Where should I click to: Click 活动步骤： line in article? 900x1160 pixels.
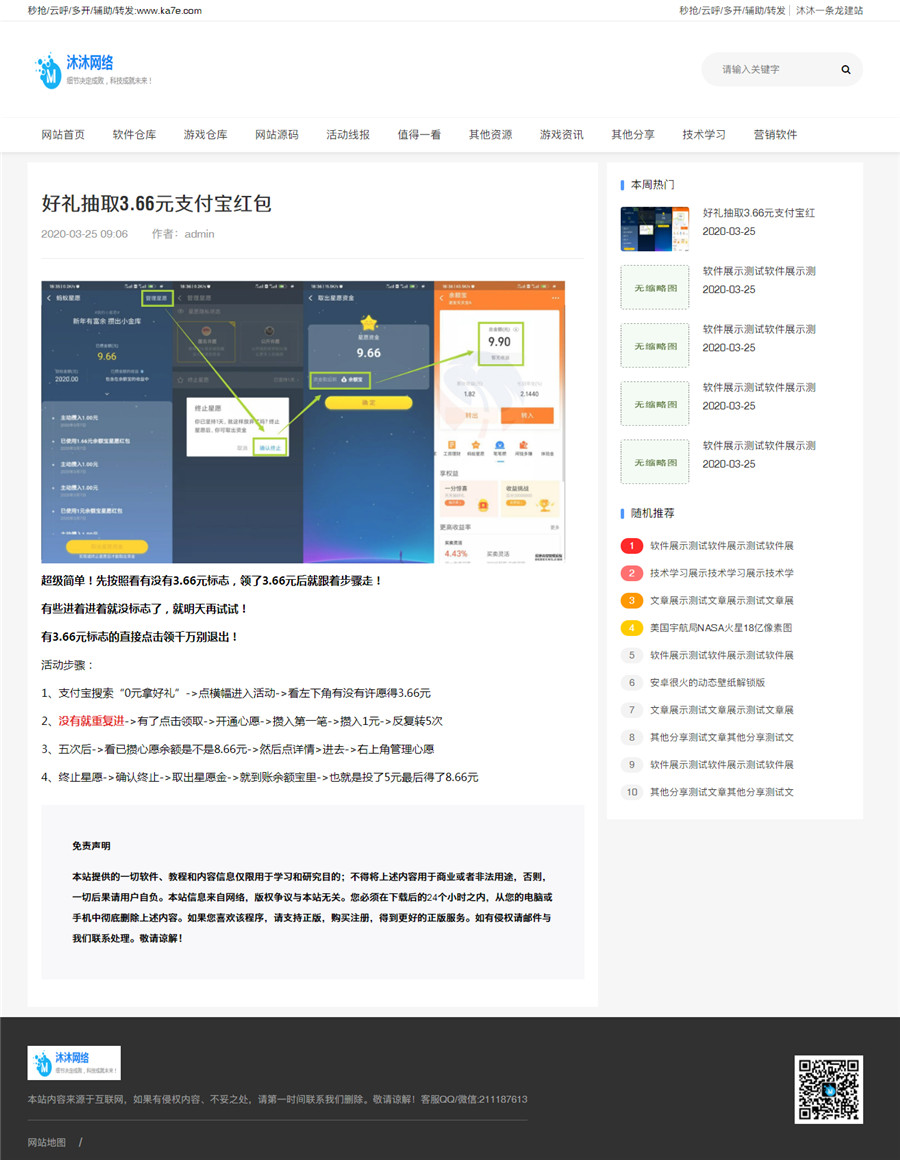[x=67, y=665]
